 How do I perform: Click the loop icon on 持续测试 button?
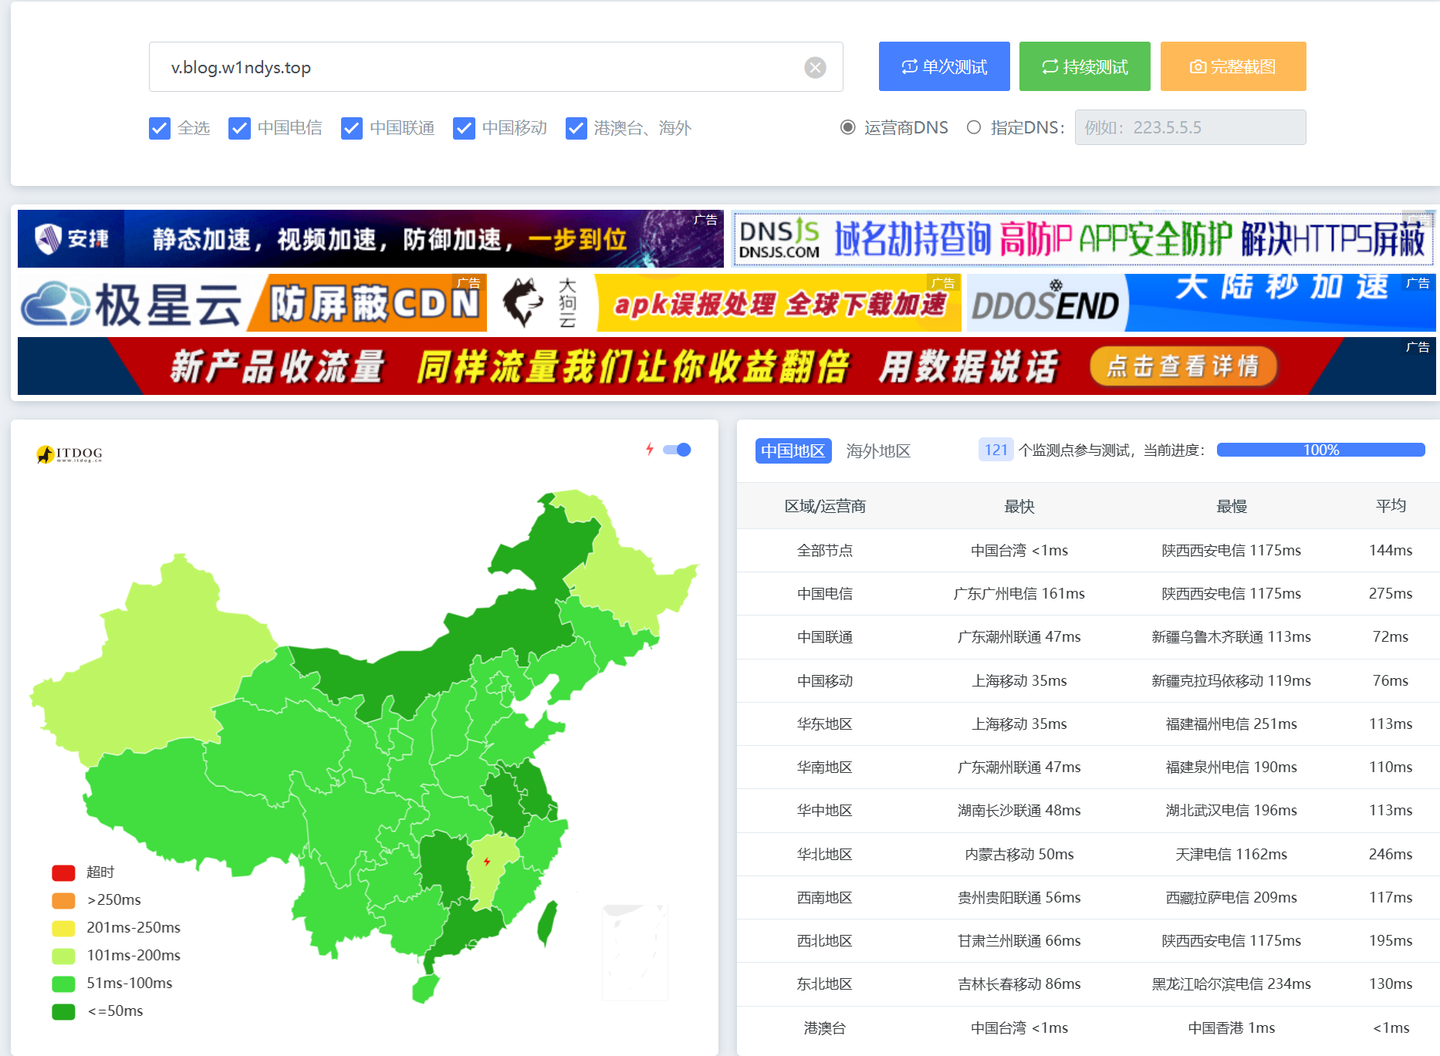(x=1049, y=66)
